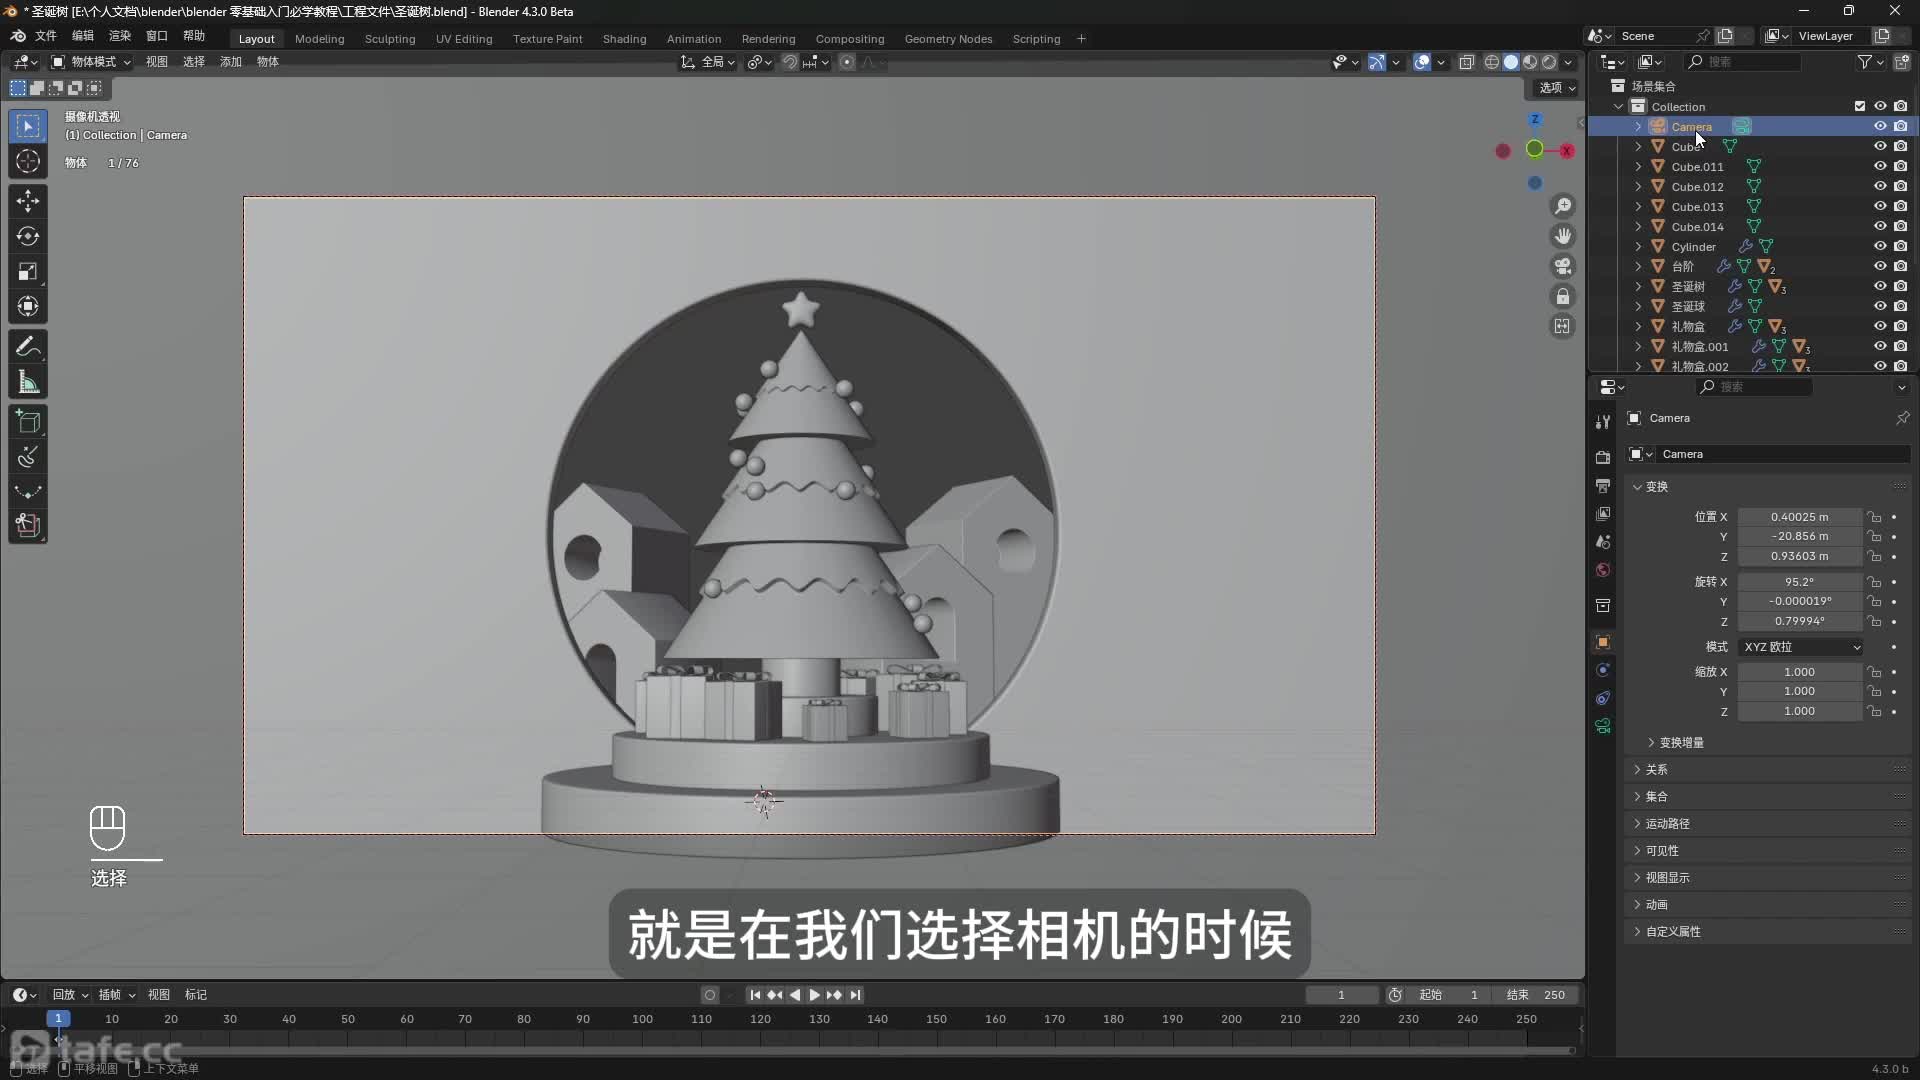The height and width of the screenshot is (1080, 1920).
Task: Click the Add Cube tool
Action: click(x=28, y=422)
